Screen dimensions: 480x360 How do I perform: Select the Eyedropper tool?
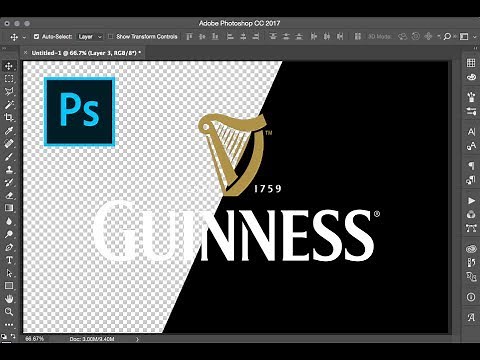coord(9,130)
